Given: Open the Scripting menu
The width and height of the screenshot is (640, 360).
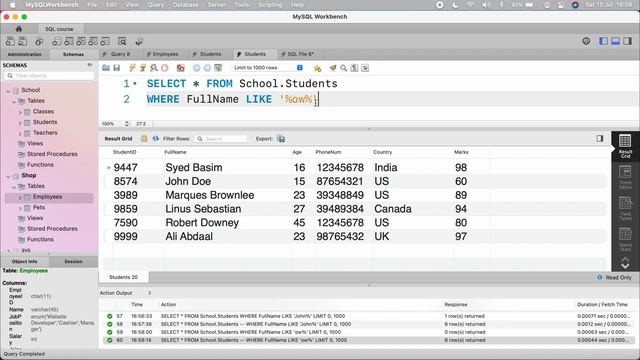Looking at the screenshot, I should (x=270, y=5).
